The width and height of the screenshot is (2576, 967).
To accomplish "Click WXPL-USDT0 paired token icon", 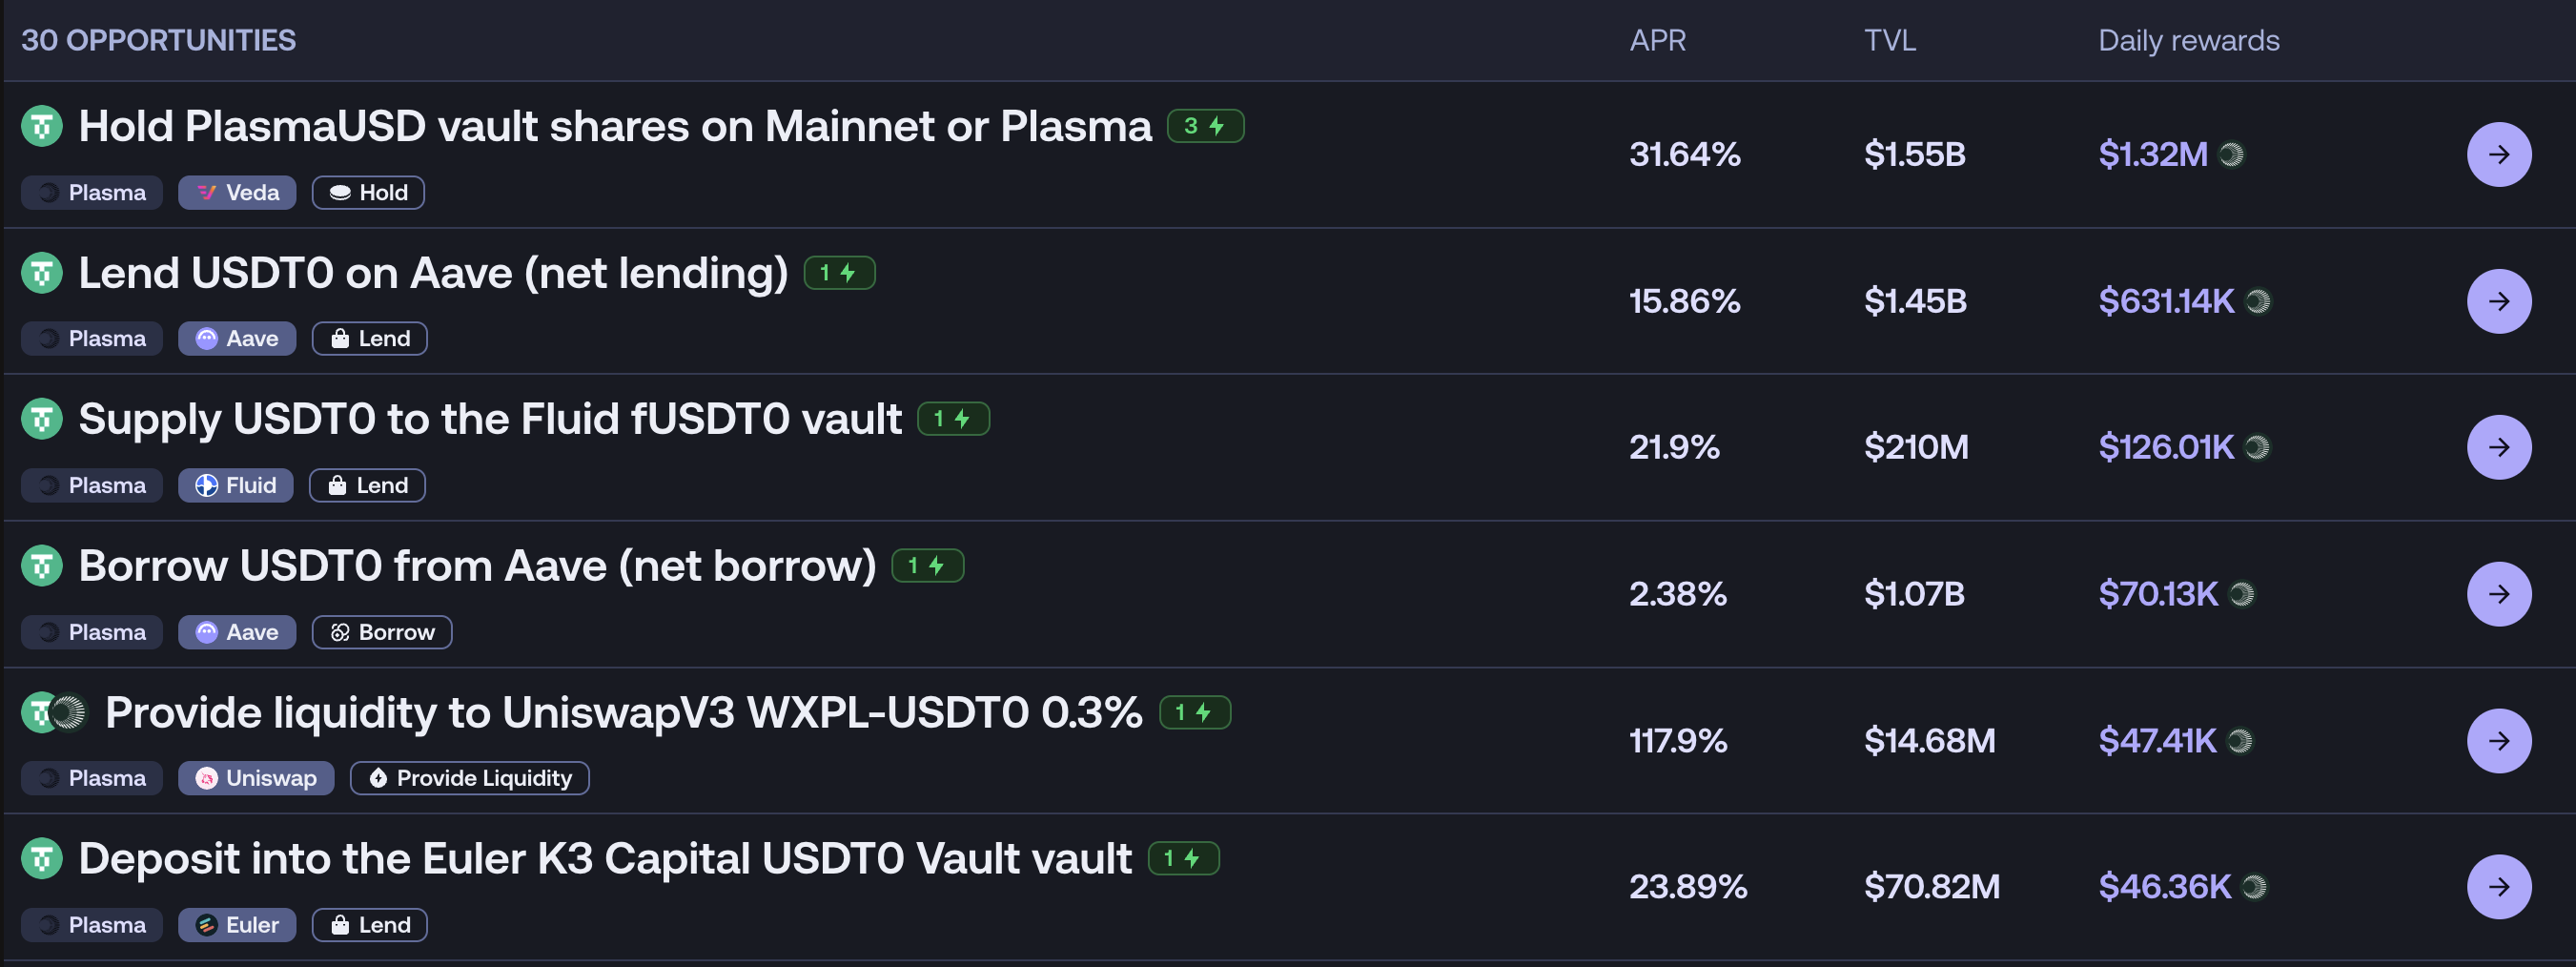I will coord(68,713).
